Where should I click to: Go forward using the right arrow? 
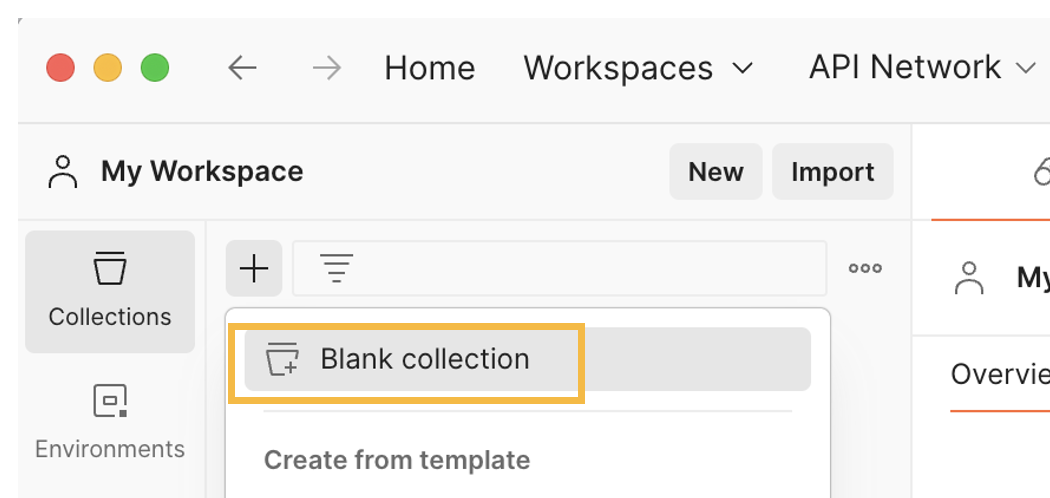click(326, 68)
